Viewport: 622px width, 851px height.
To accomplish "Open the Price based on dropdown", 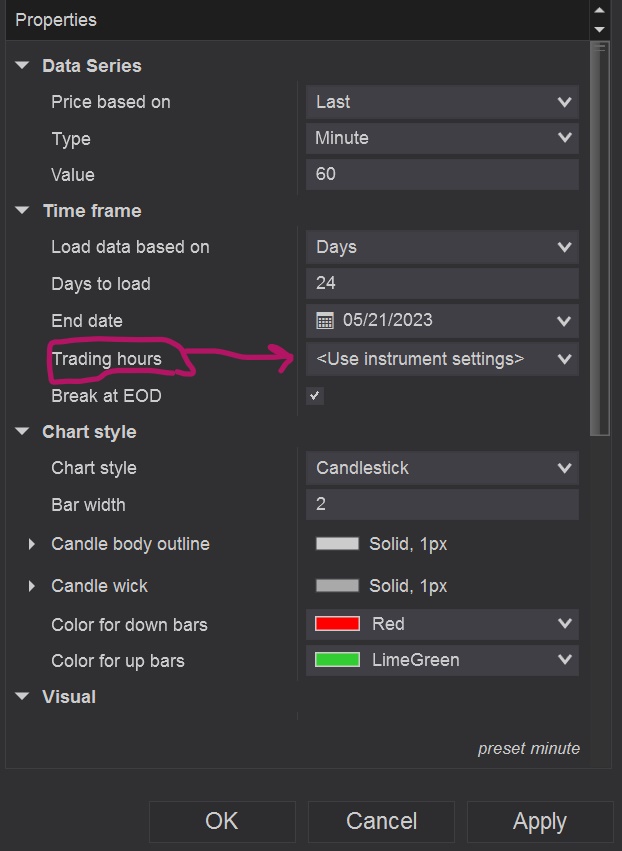I will [x=441, y=102].
